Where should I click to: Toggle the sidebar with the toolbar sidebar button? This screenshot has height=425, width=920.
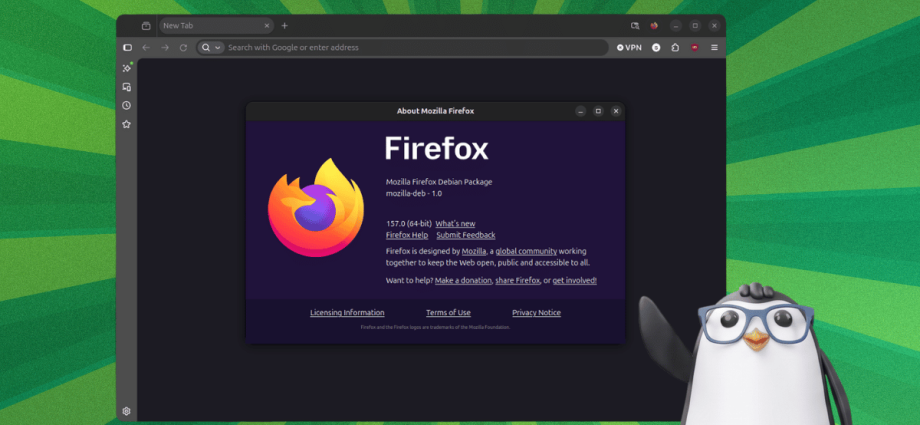pyautogui.click(x=127, y=48)
